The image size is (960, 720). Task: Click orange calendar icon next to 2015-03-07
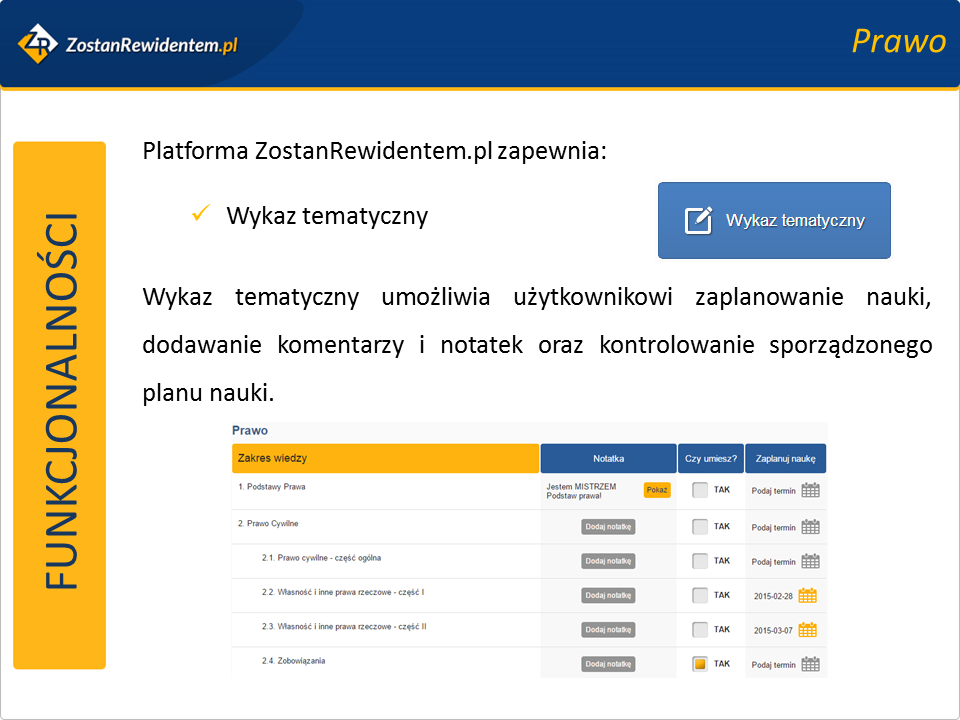(x=807, y=630)
